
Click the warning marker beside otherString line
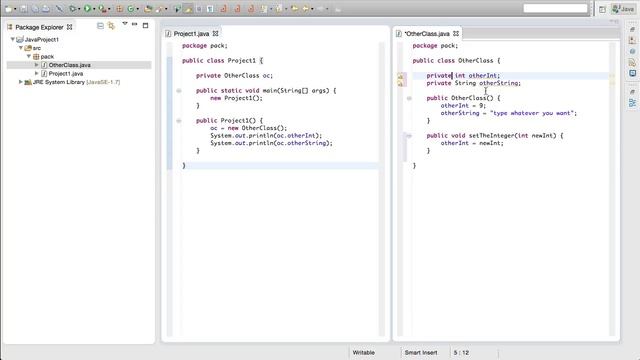click(400, 84)
